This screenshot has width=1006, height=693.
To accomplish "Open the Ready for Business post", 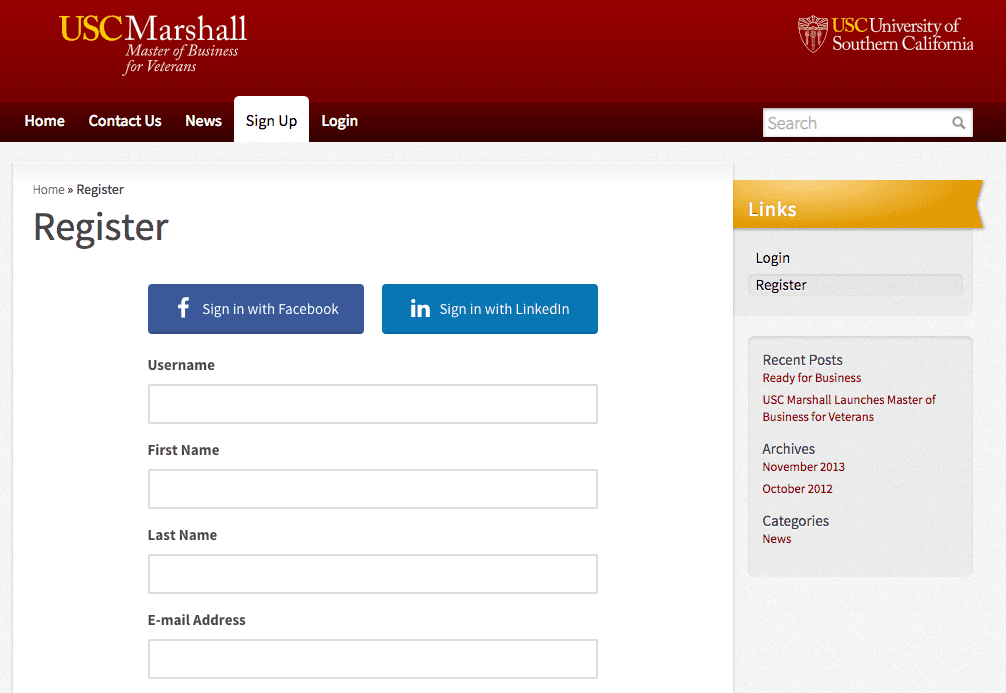I will (811, 378).
